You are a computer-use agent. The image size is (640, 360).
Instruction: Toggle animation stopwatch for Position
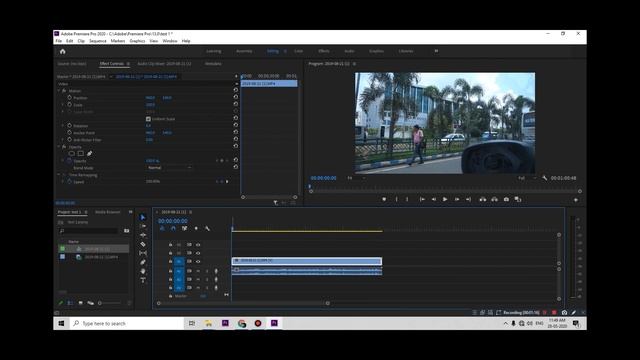69,98
